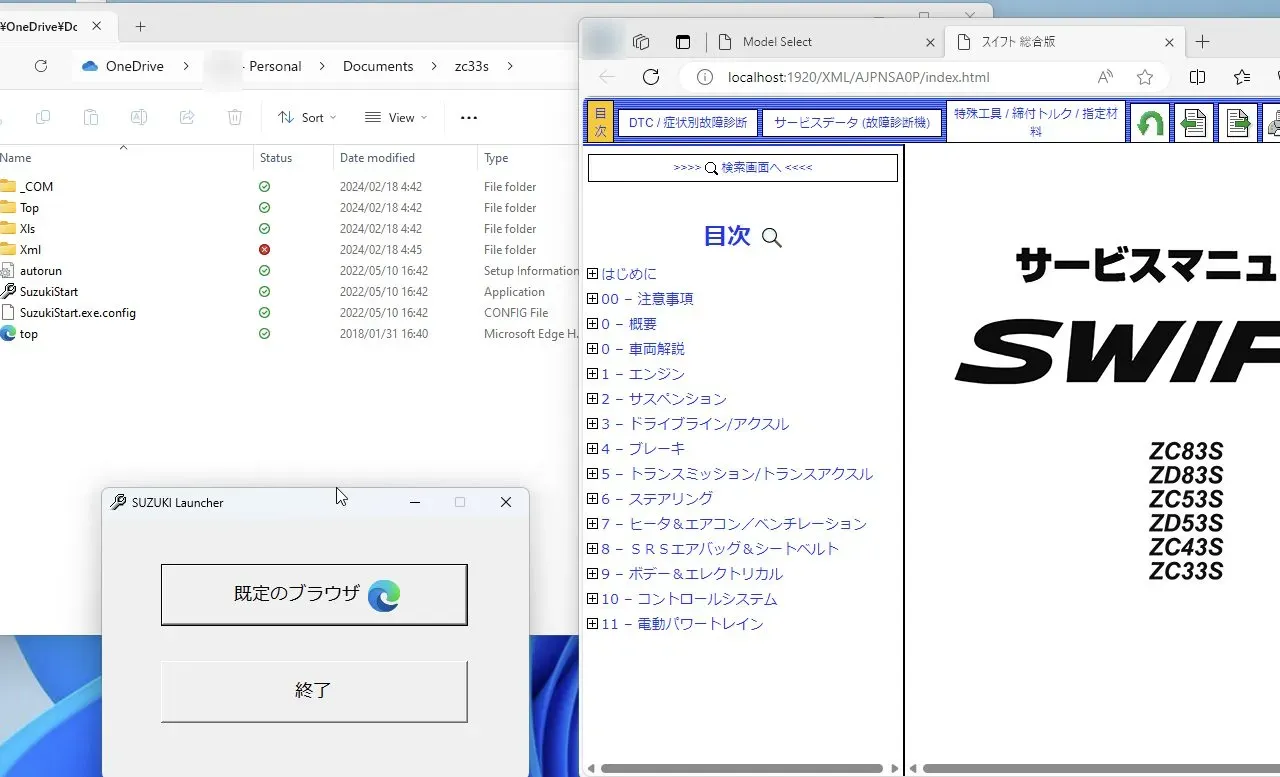This screenshot has width=1280, height=777.
Task: Click the Copy icon in Explorer toolbar
Action: [x=43, y=117]
